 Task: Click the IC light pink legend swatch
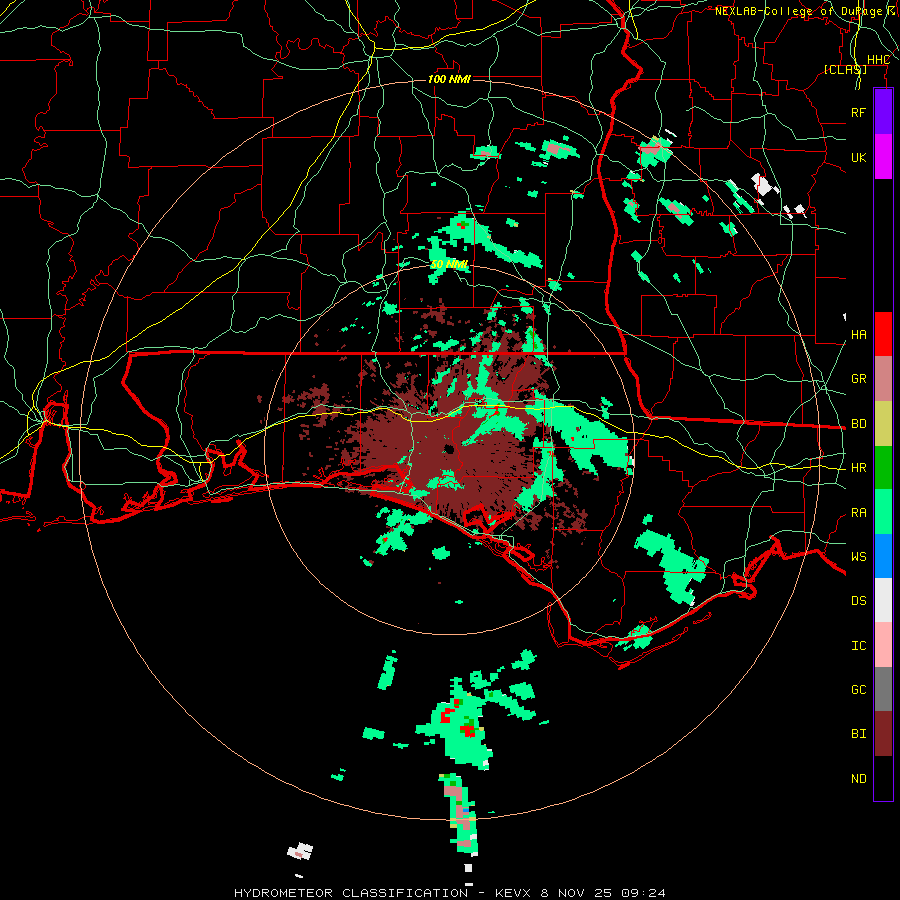883,645
